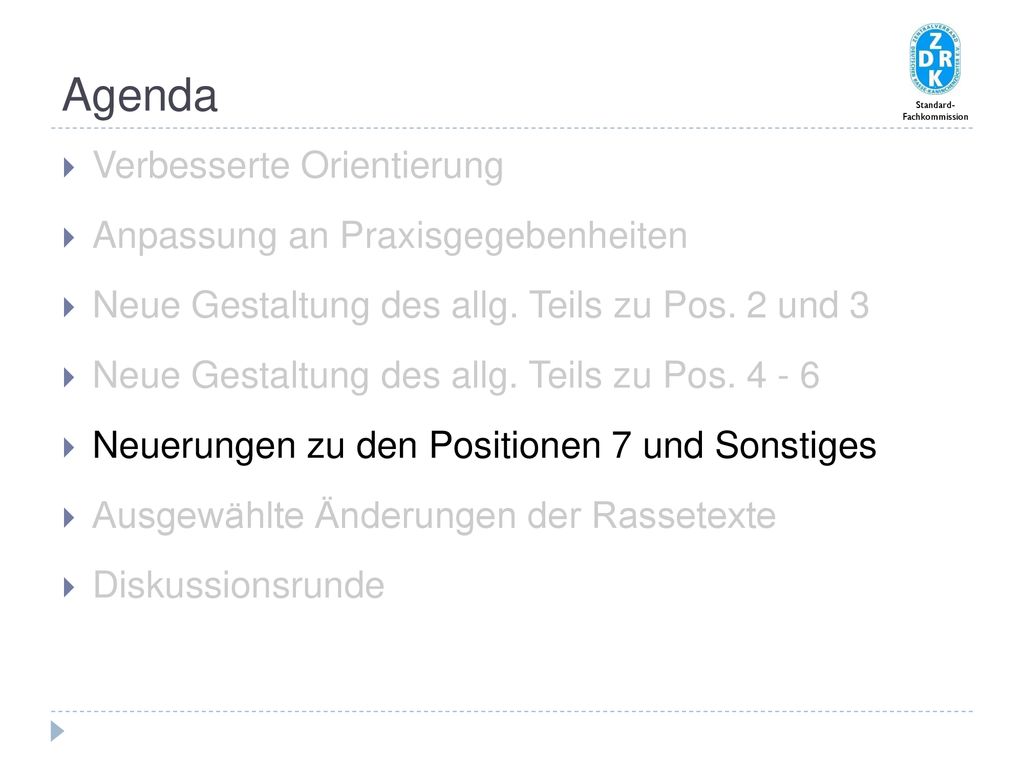
Task: Select the Diskussionsrunde agenda item
Action: coord(238,585)
